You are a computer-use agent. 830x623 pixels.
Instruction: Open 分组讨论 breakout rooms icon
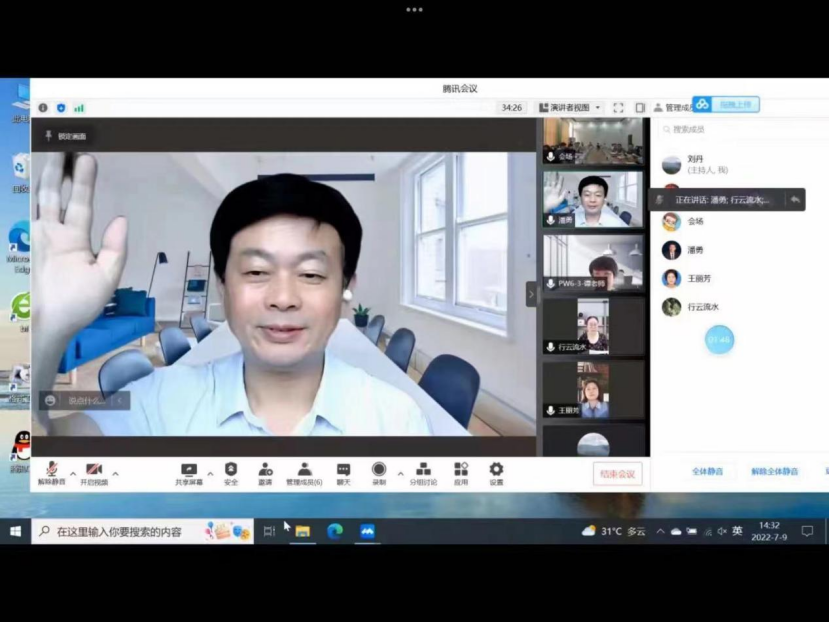[x=423, y=469]
